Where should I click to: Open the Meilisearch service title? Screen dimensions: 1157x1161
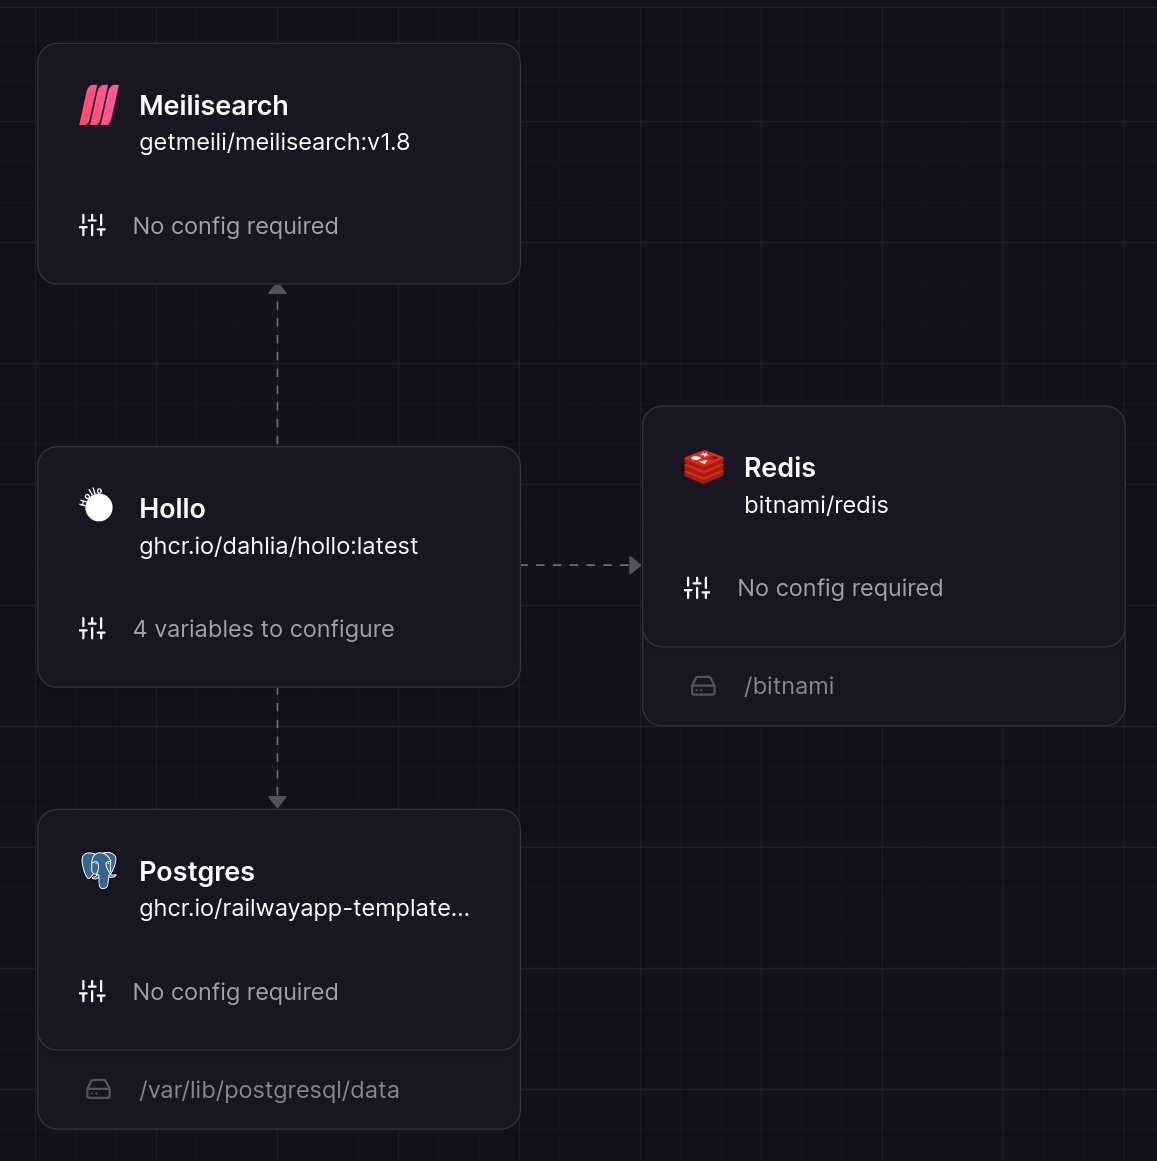click(213, 105)
